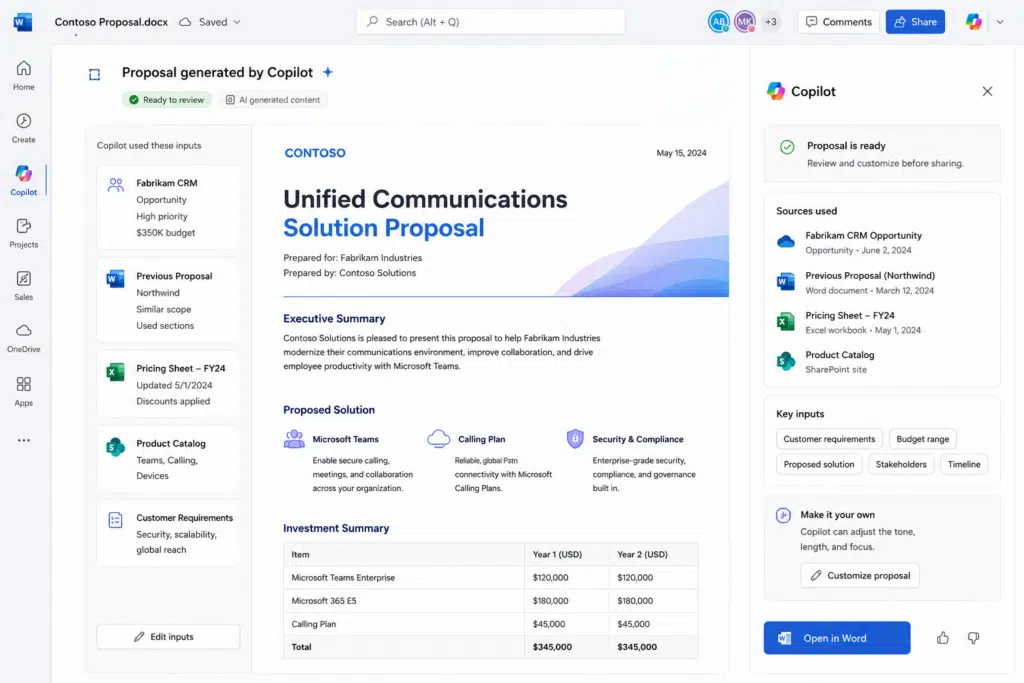The image size is (1024, 683).
Task: Click the Make it your own sparkle icon
Action: [783, 515]
